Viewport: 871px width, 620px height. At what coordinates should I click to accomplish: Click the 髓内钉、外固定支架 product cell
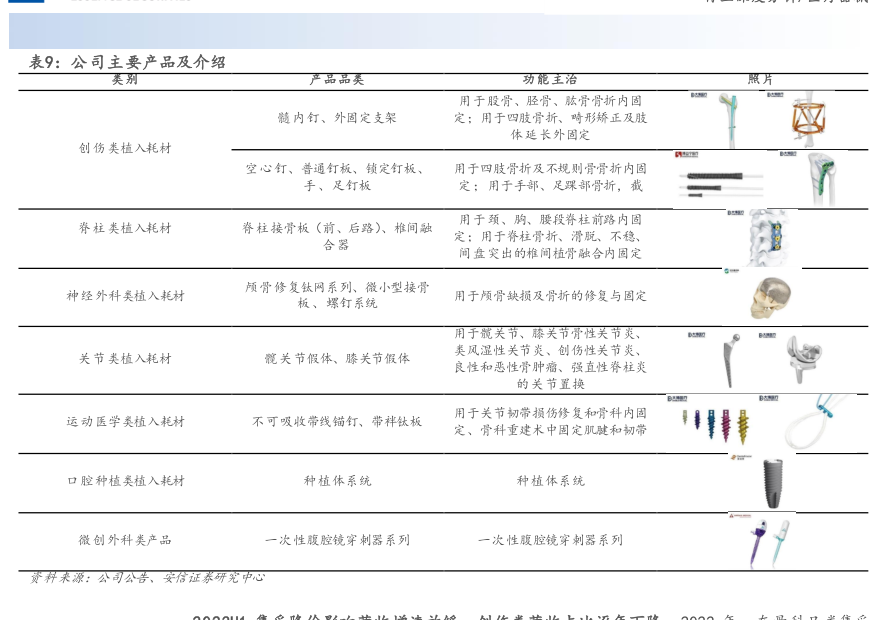337,117
